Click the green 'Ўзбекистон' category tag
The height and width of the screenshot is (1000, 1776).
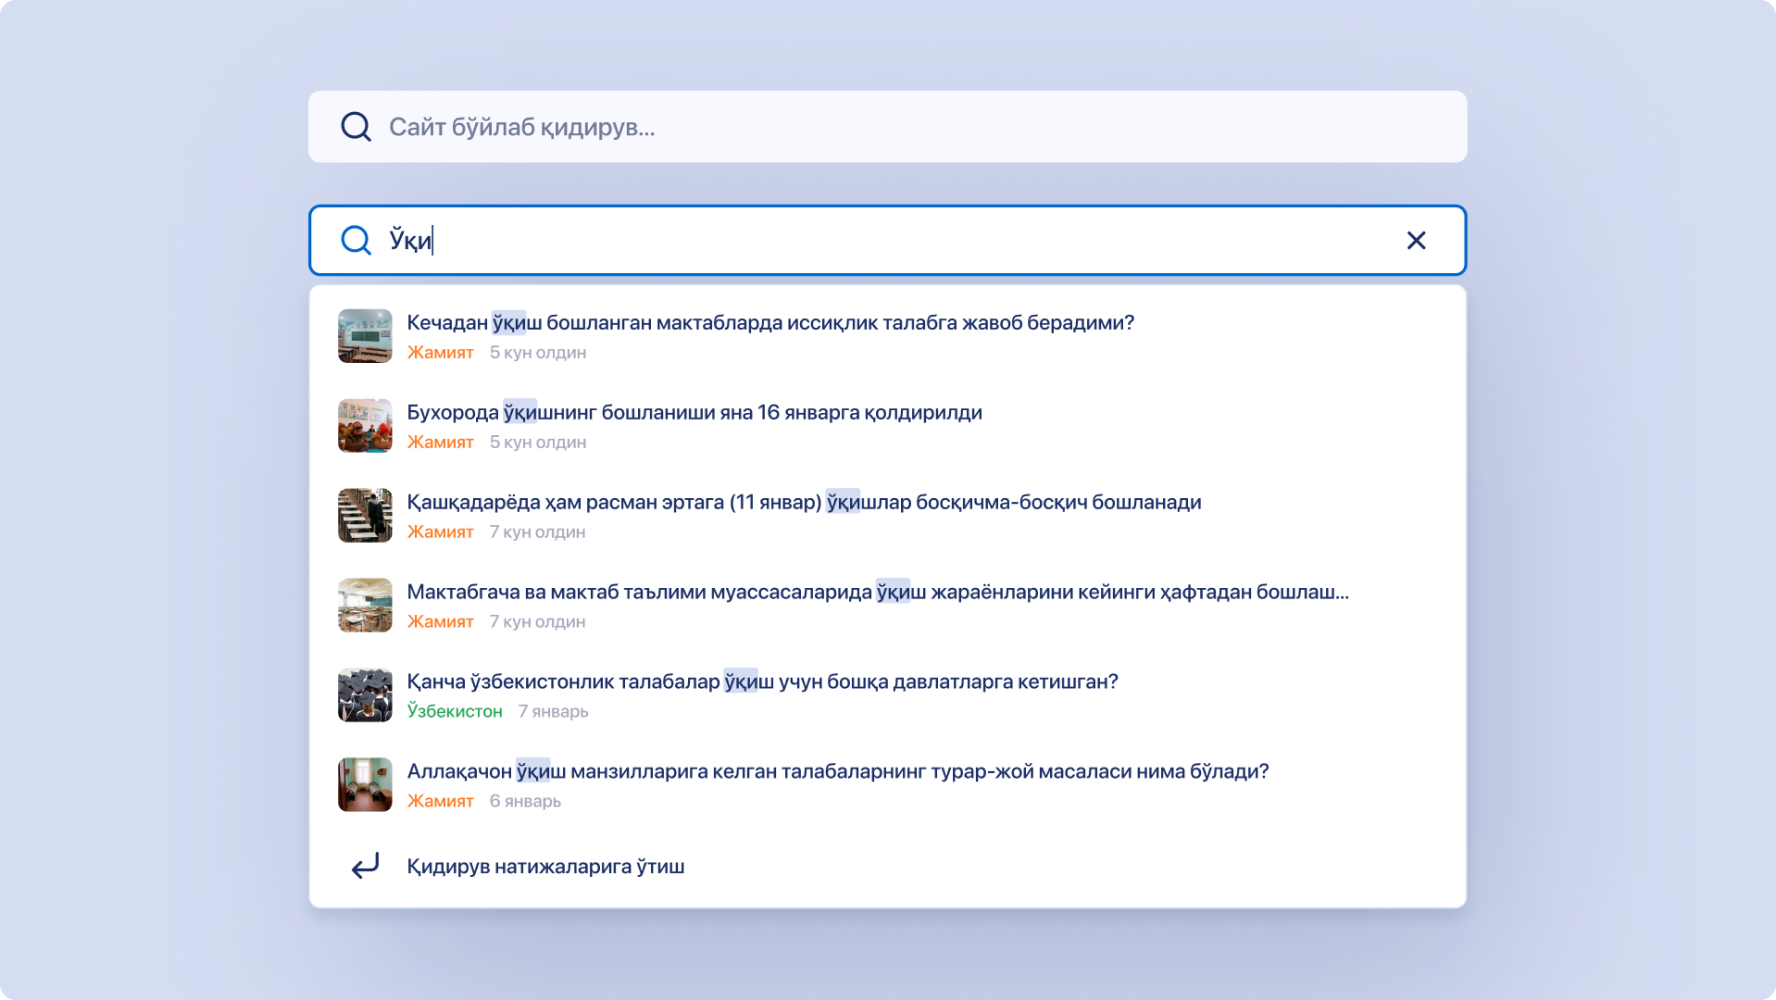pyautogui.click(x=455, y=711)
